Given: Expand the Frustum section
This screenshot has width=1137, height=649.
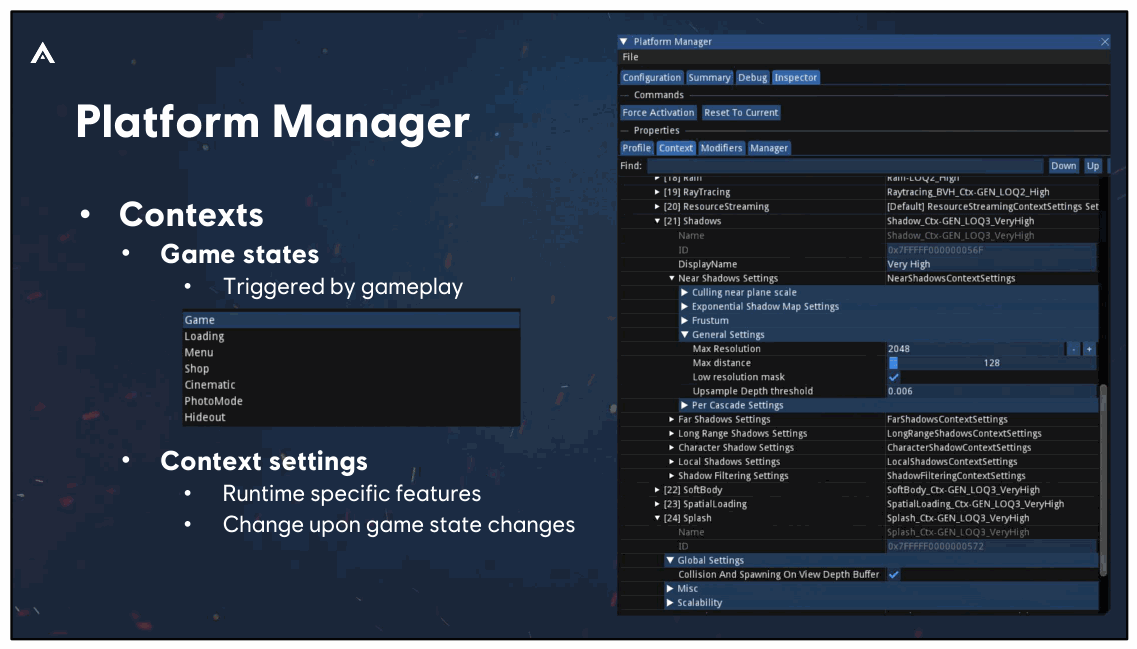Looking at the screenshot, I should pos(685,321).
